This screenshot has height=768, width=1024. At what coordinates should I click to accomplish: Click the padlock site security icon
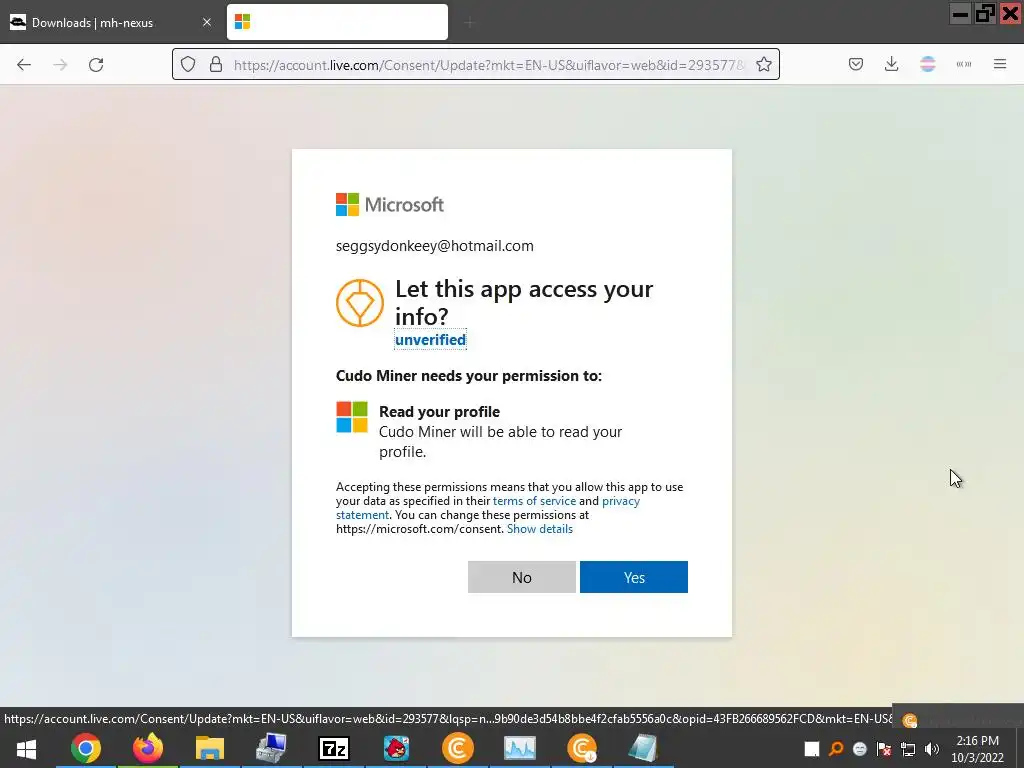pyautogui.click(x=216, y=64)
